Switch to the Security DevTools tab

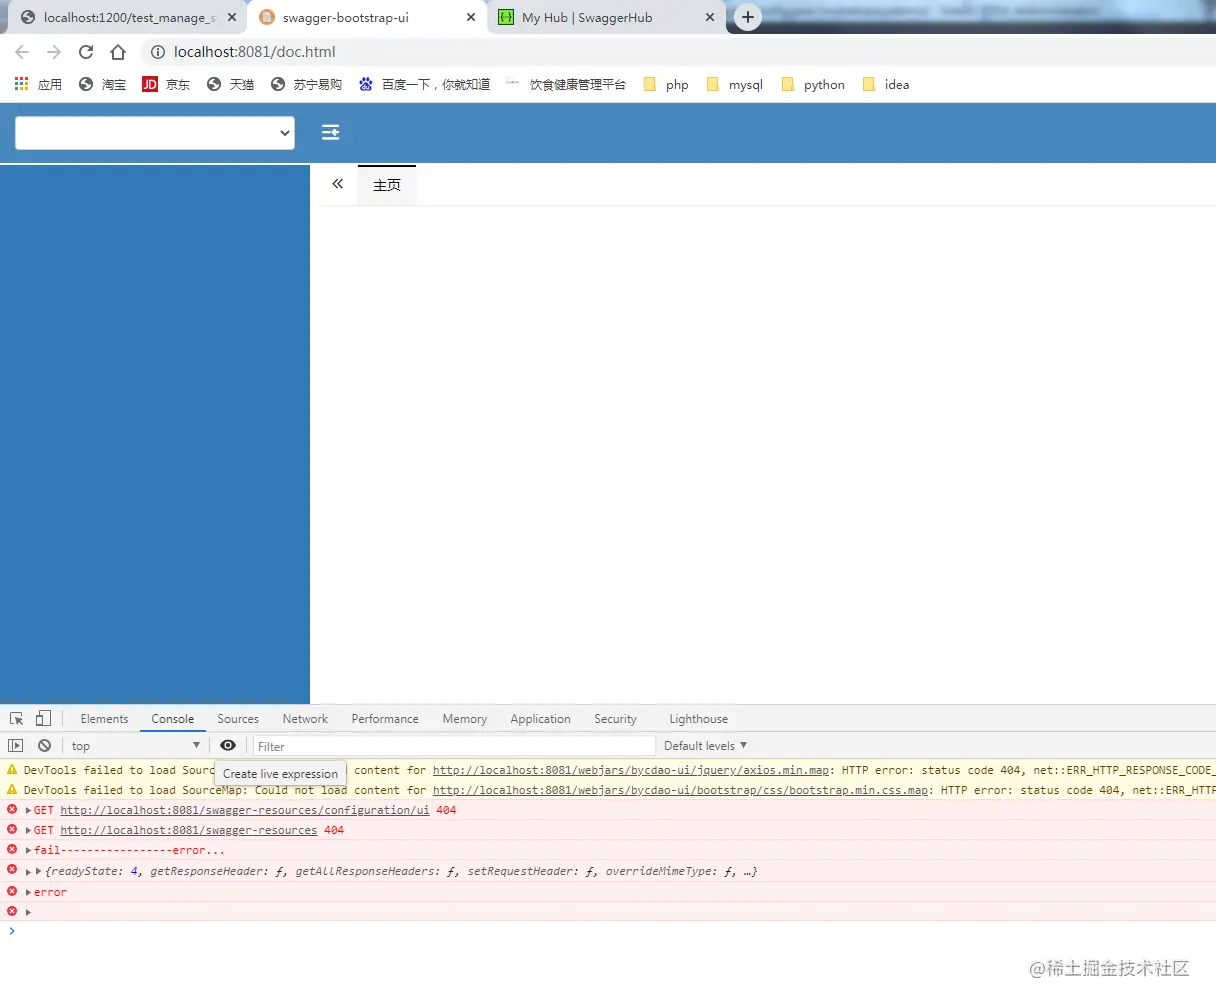point(615,719)
